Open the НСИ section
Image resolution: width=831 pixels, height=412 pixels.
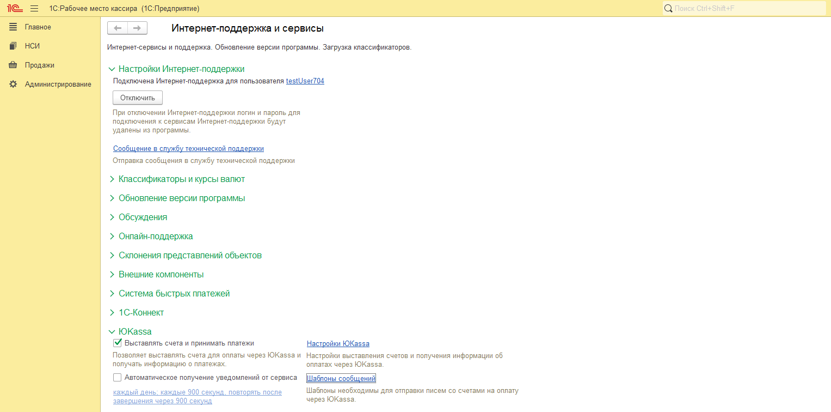click(x=32, y=46)
